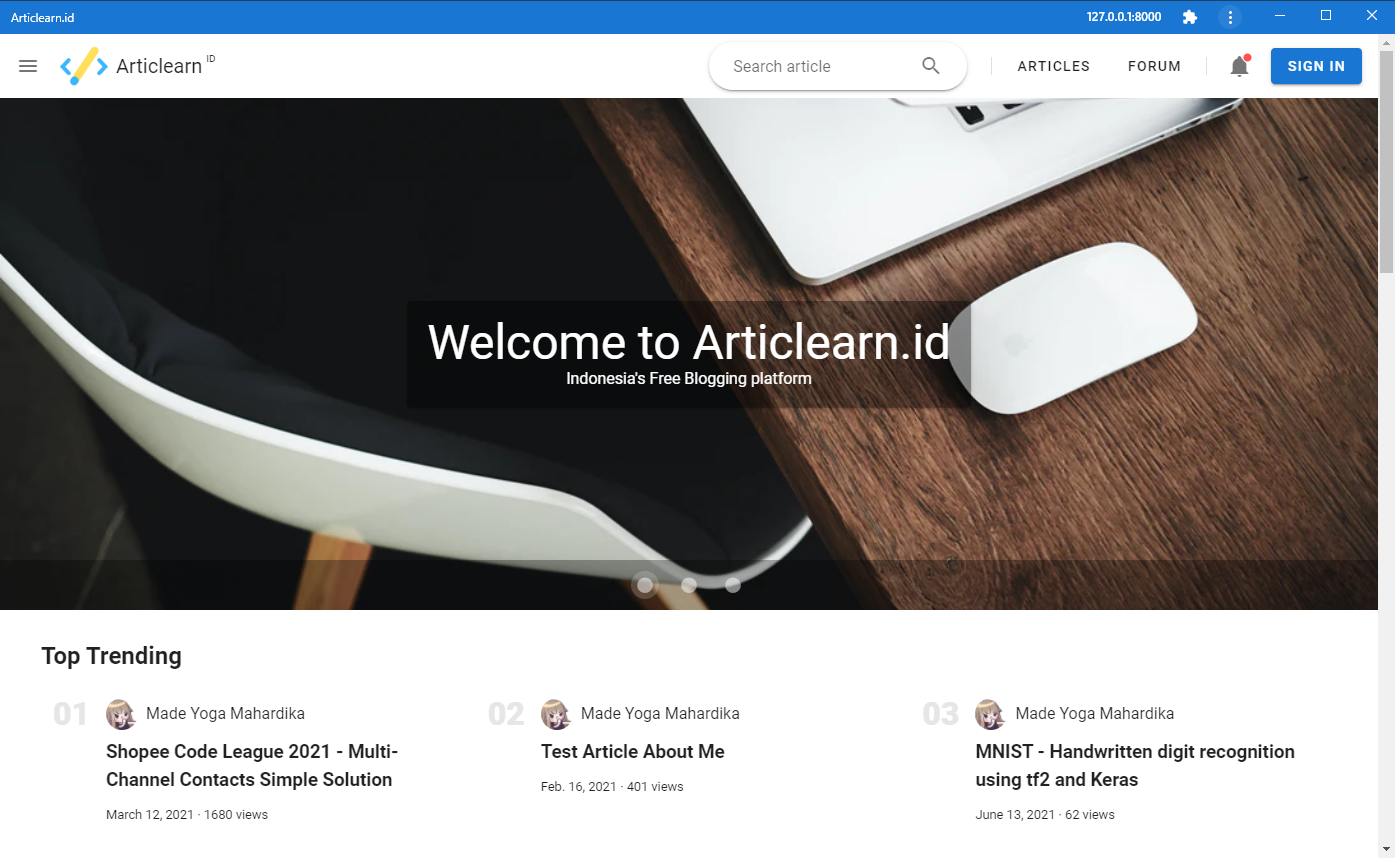Maximize the Articlearn.id window
Image resolution: width=1395 pixels, height=858 pixels.
click(1326, 16)
